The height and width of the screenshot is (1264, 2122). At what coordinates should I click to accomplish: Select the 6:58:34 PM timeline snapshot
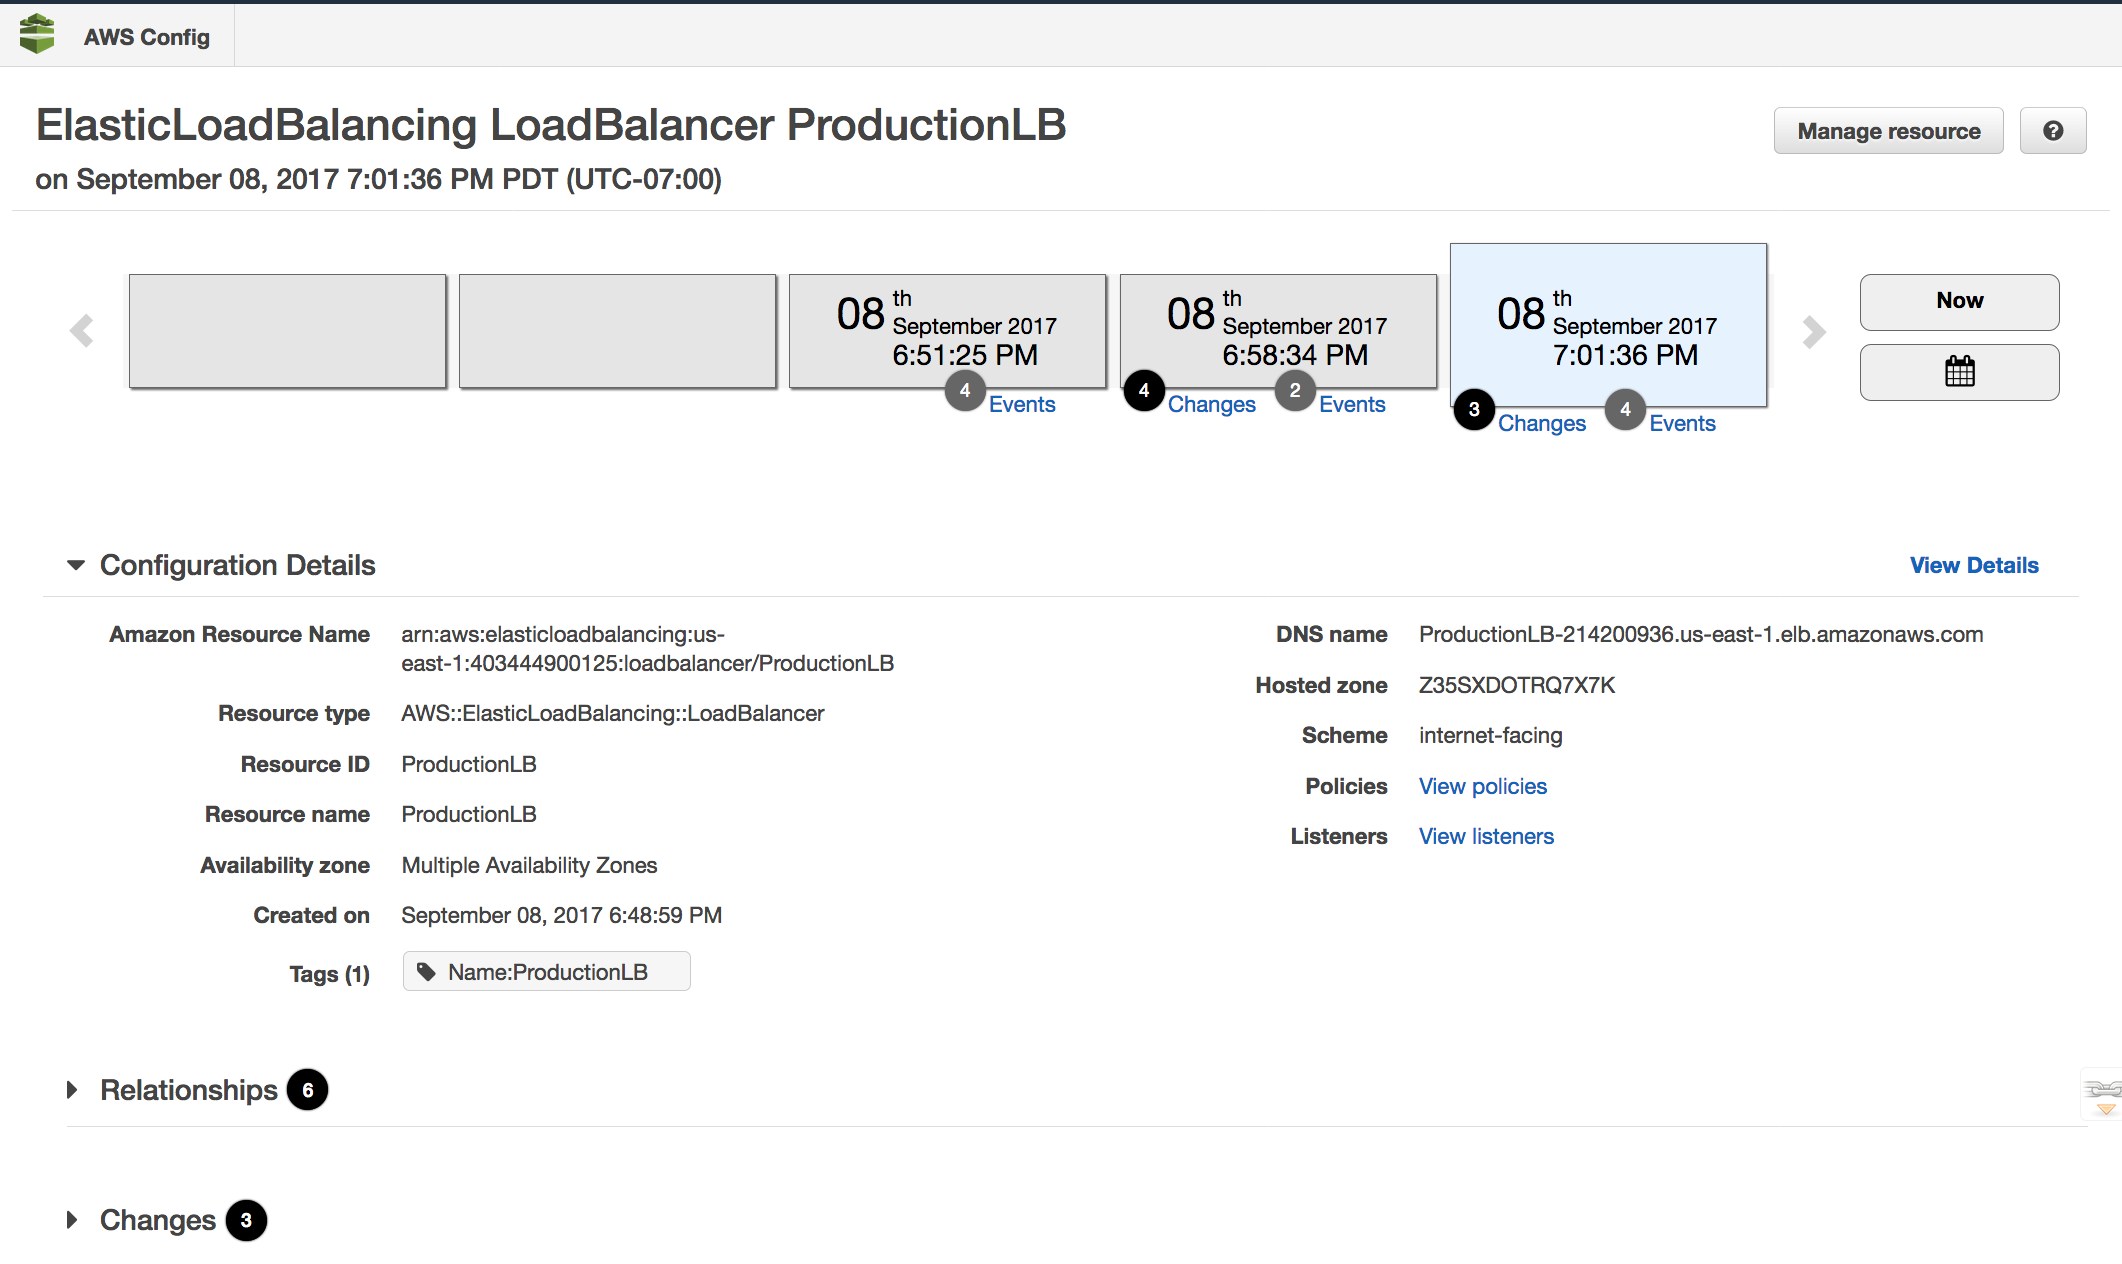[1277, 330]
